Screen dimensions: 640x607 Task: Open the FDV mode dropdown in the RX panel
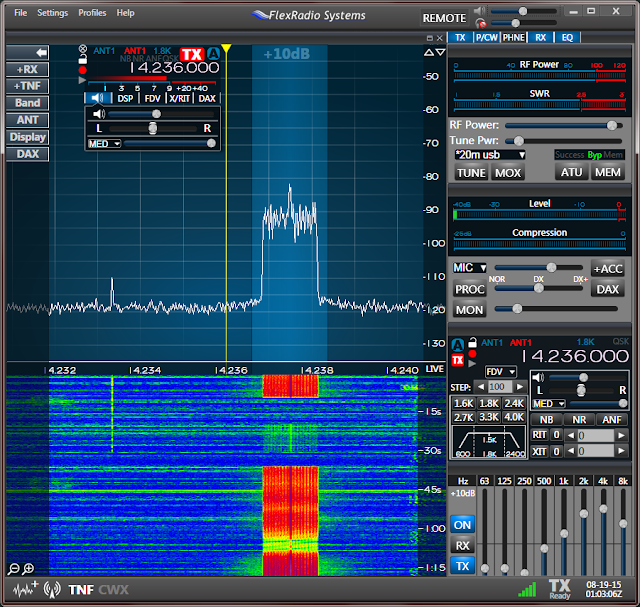point(500,372)
